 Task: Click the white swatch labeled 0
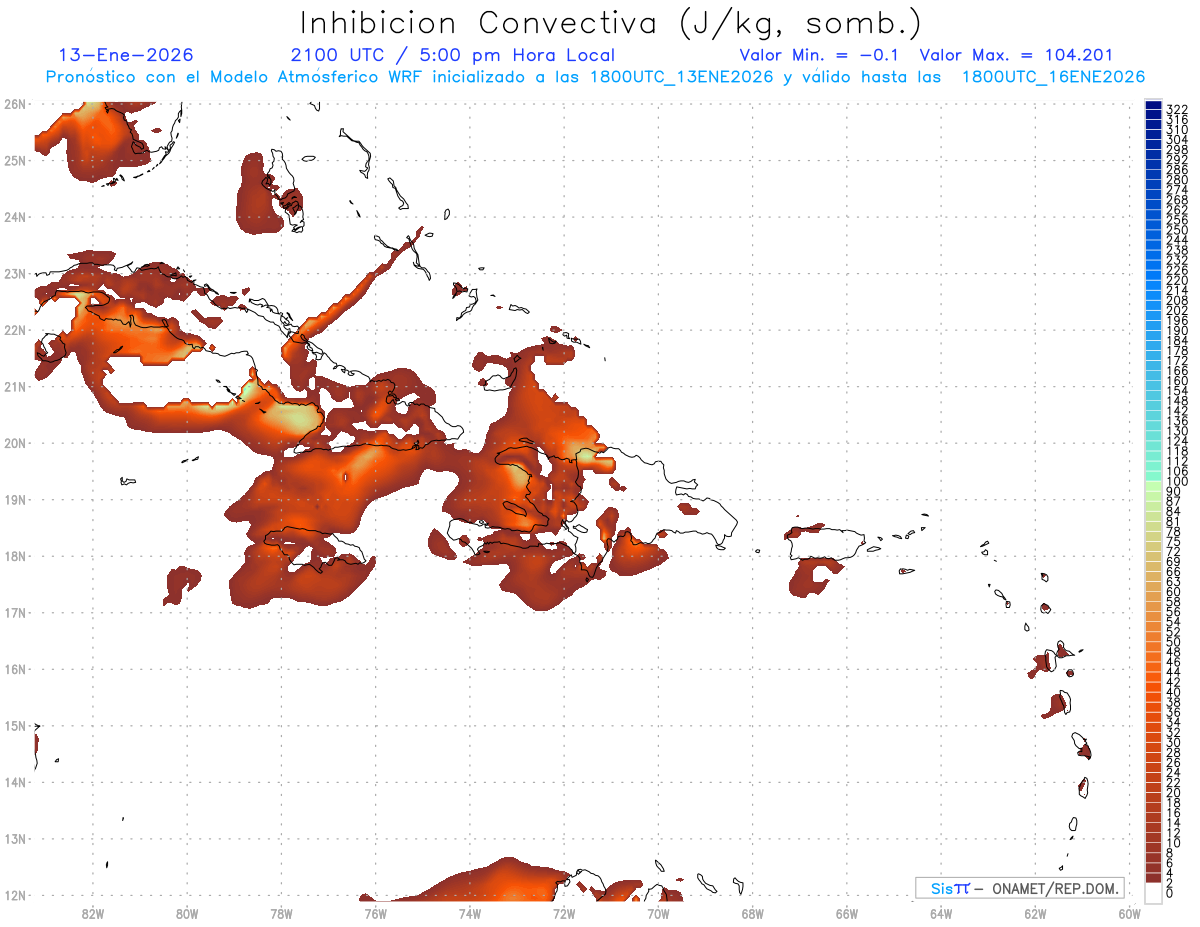coord(1153,892)
